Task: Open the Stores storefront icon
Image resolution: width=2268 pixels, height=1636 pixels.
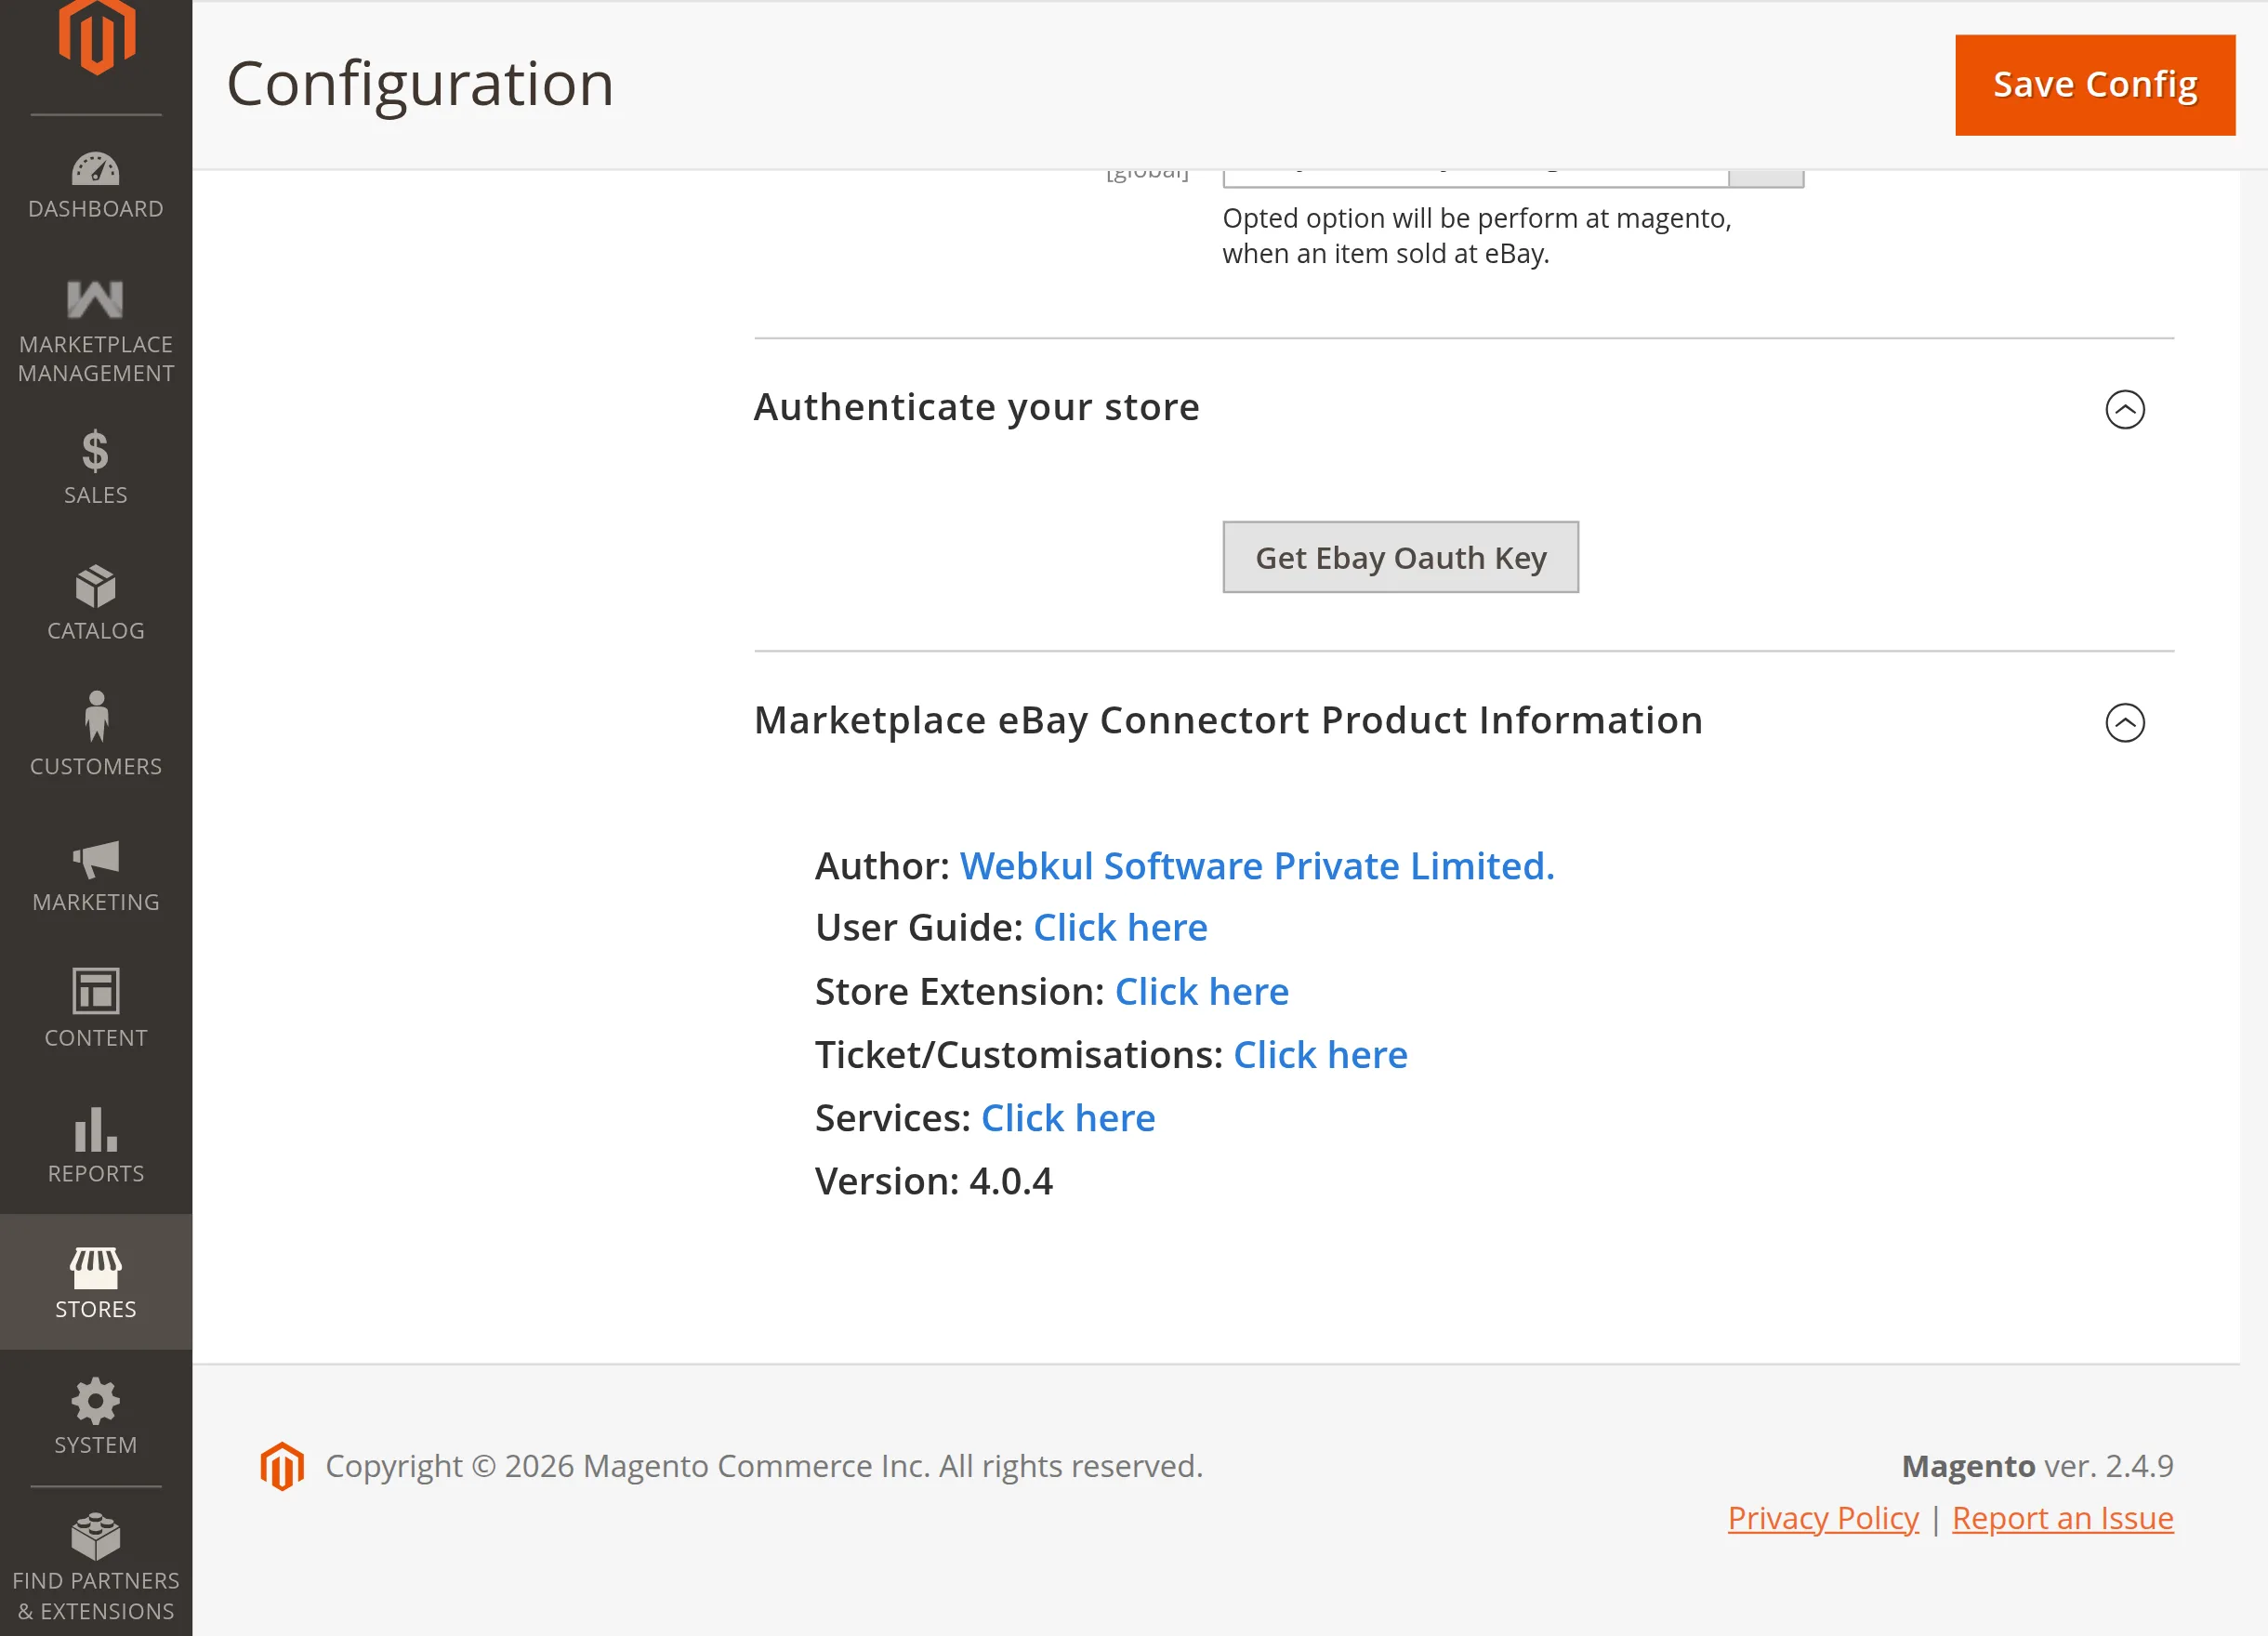Action: (x=96, y=1267)
